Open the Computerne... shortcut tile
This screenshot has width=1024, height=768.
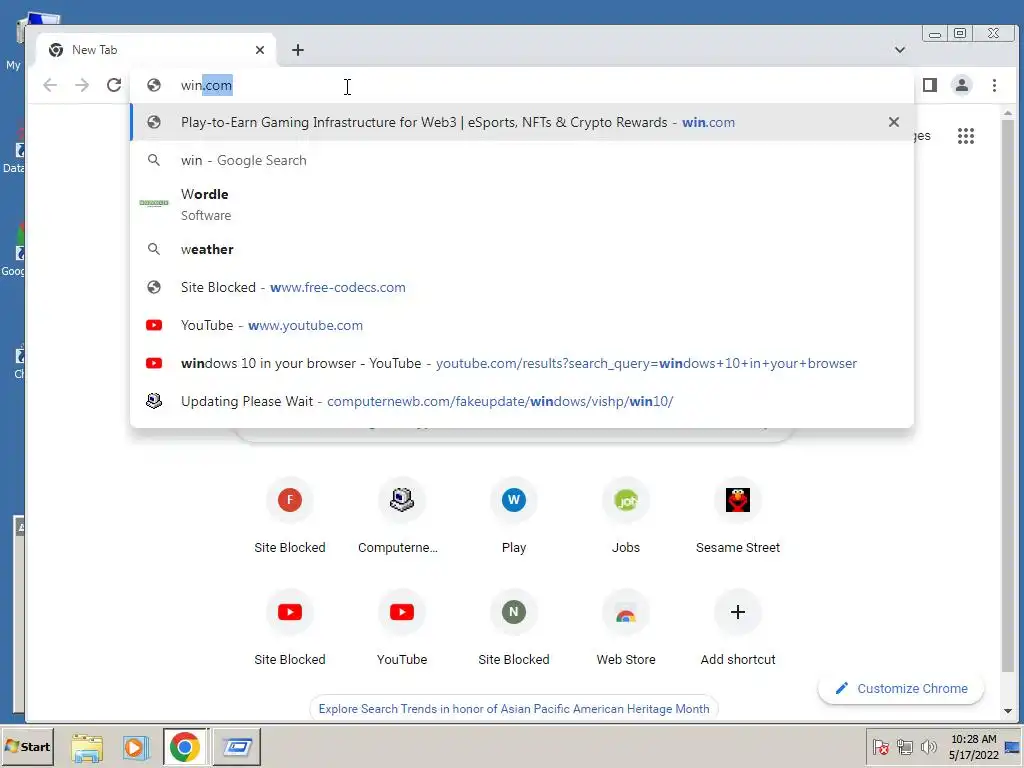pyautogui.click(x=402, y=516)
